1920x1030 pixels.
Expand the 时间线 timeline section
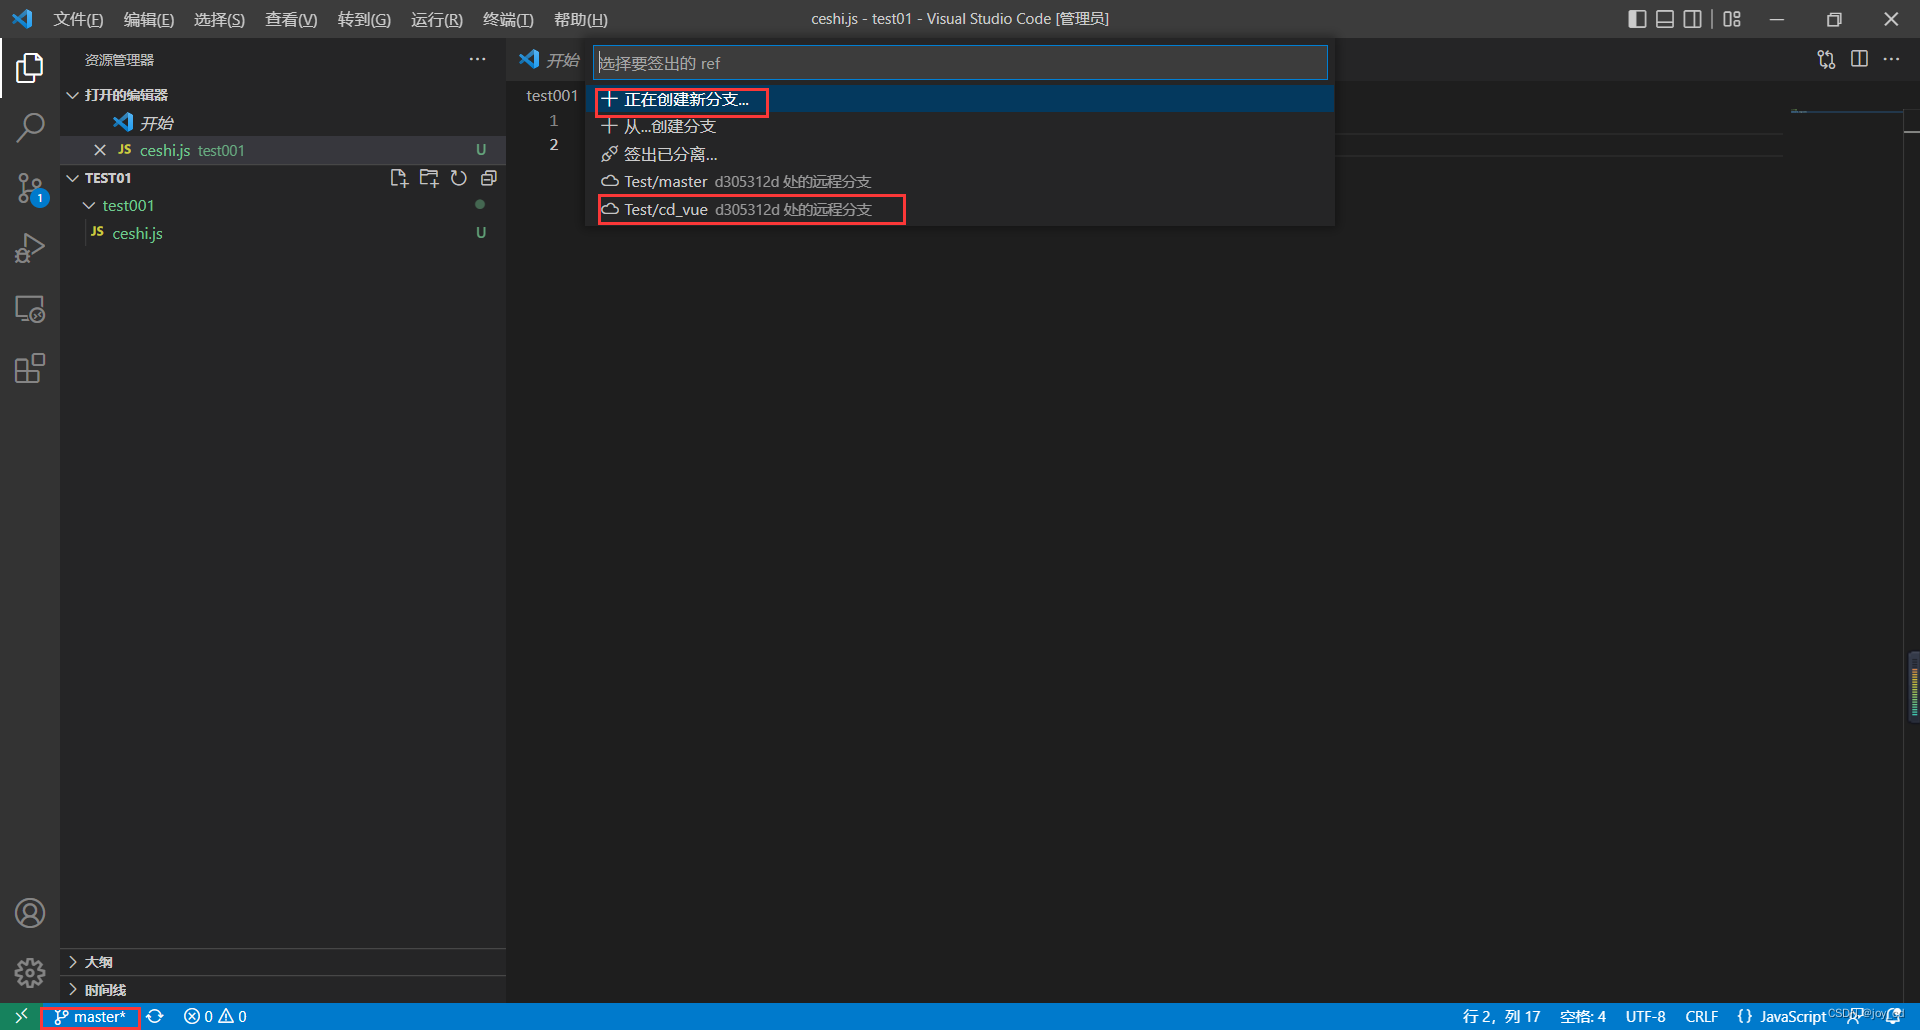point(283,990)
